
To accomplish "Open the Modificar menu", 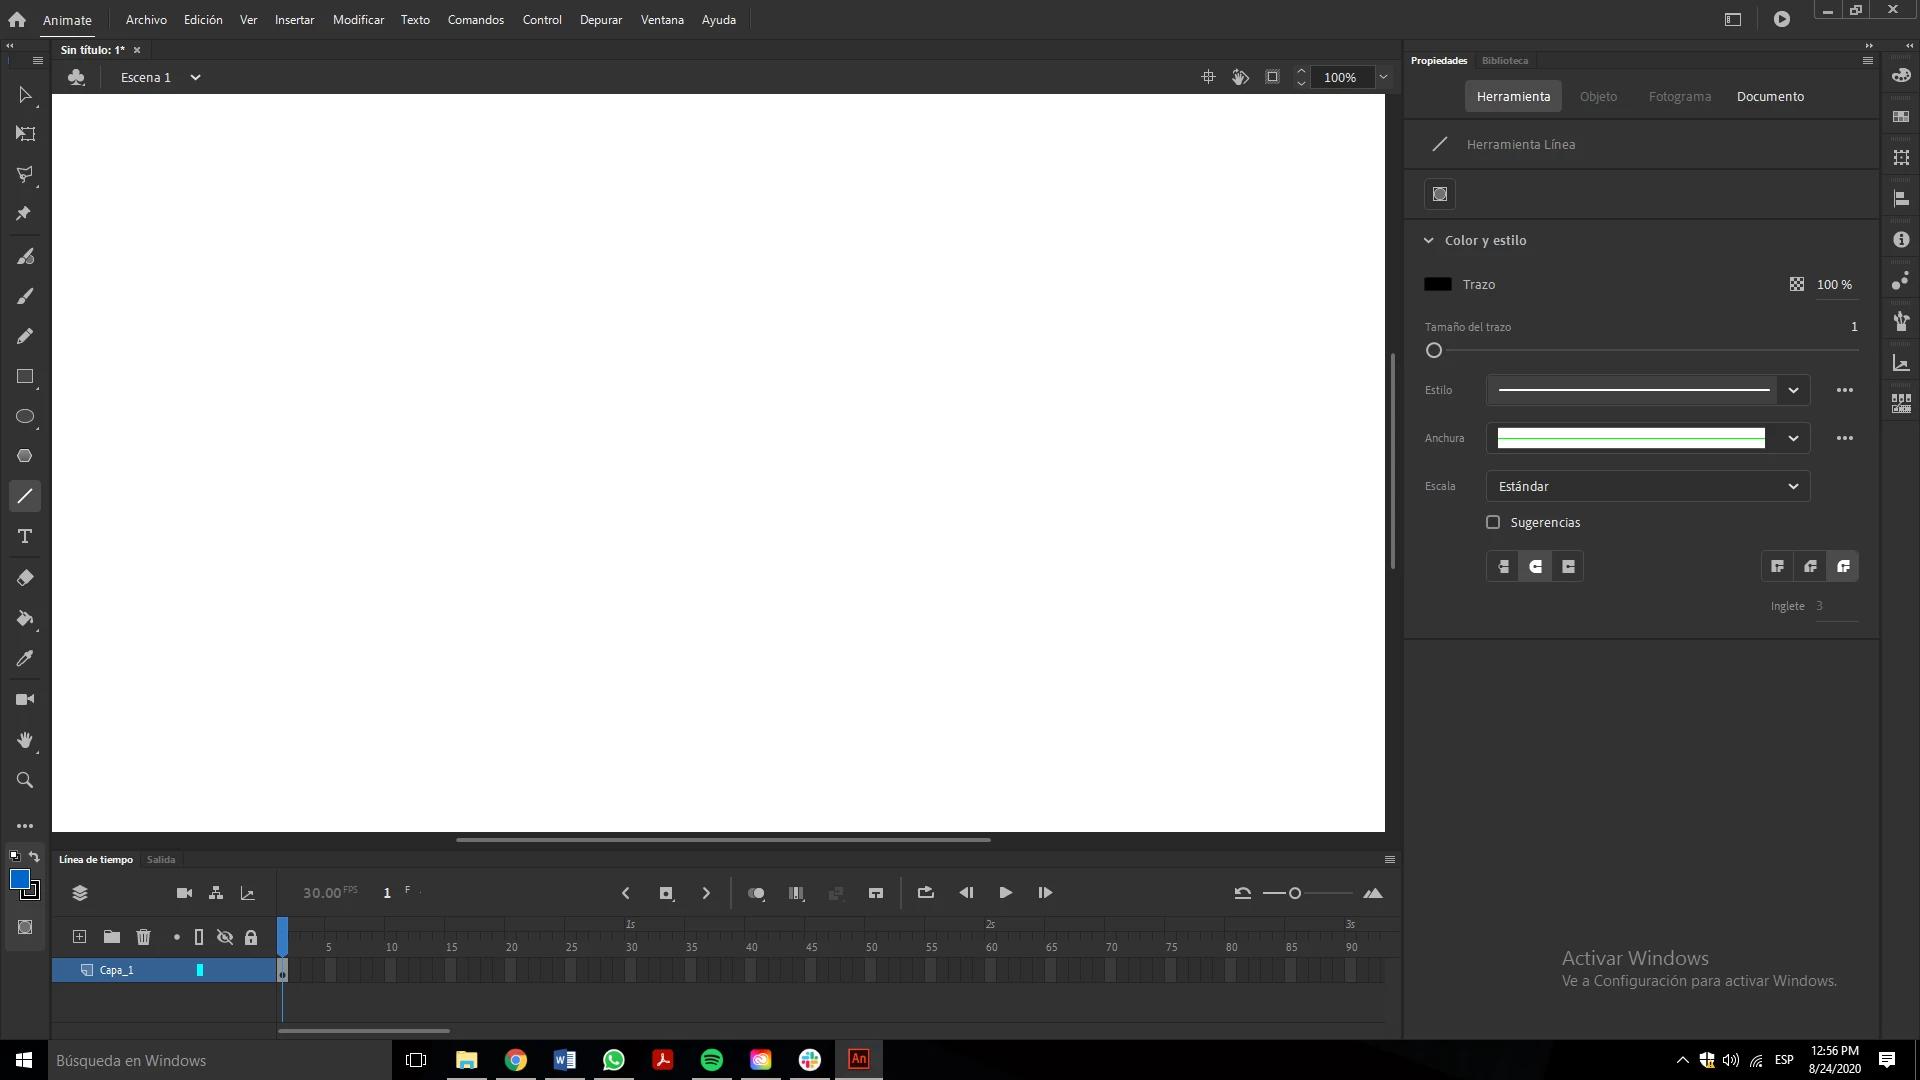I will (x=358, y=20).
